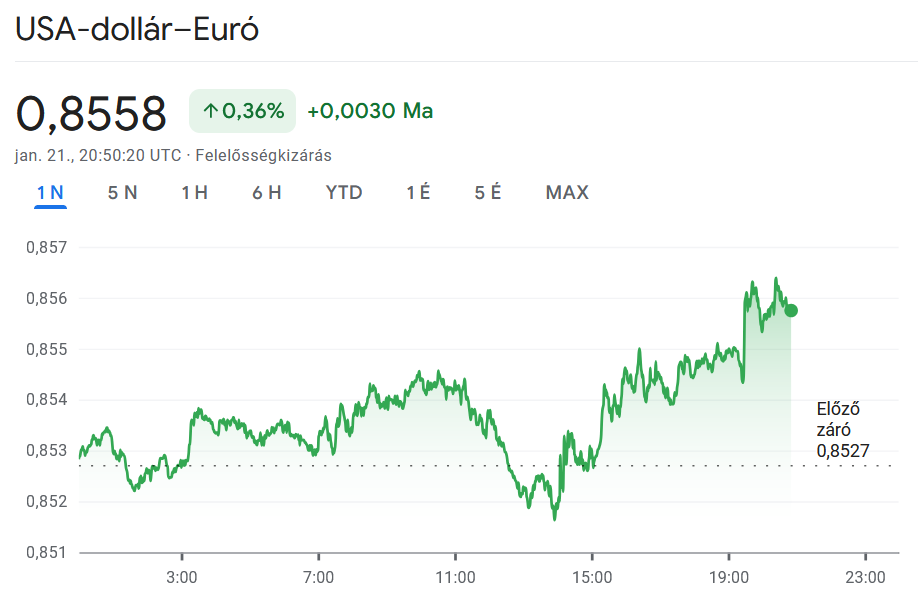
Task: Choose the YTD range tab
Action: tap(344, 193)
